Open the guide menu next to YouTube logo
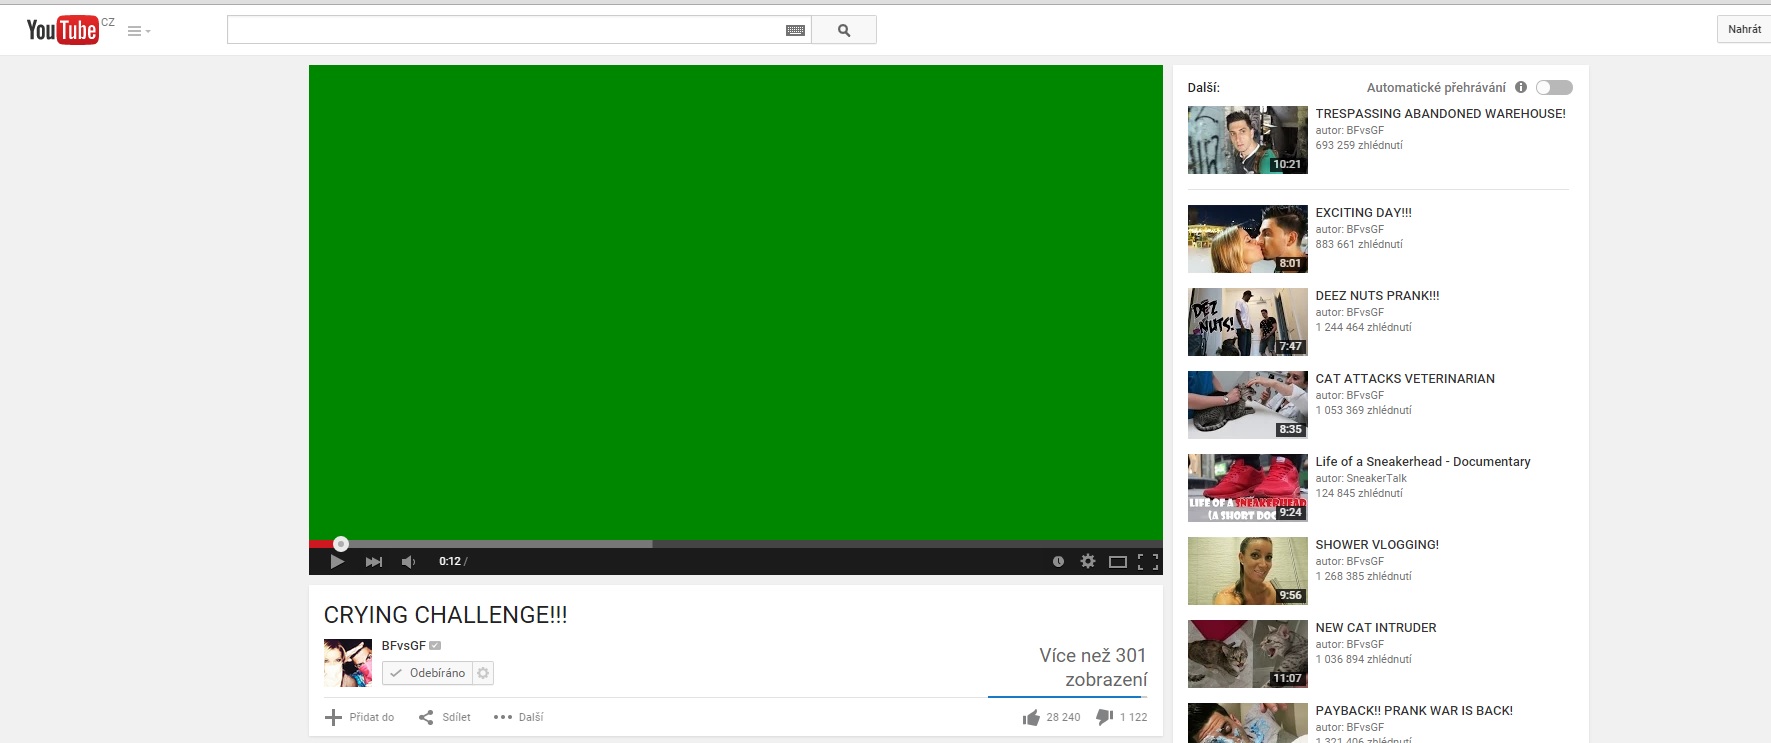Image resolution: width=1771 pixels, height=743 pixels. click(x=139, y=31)
